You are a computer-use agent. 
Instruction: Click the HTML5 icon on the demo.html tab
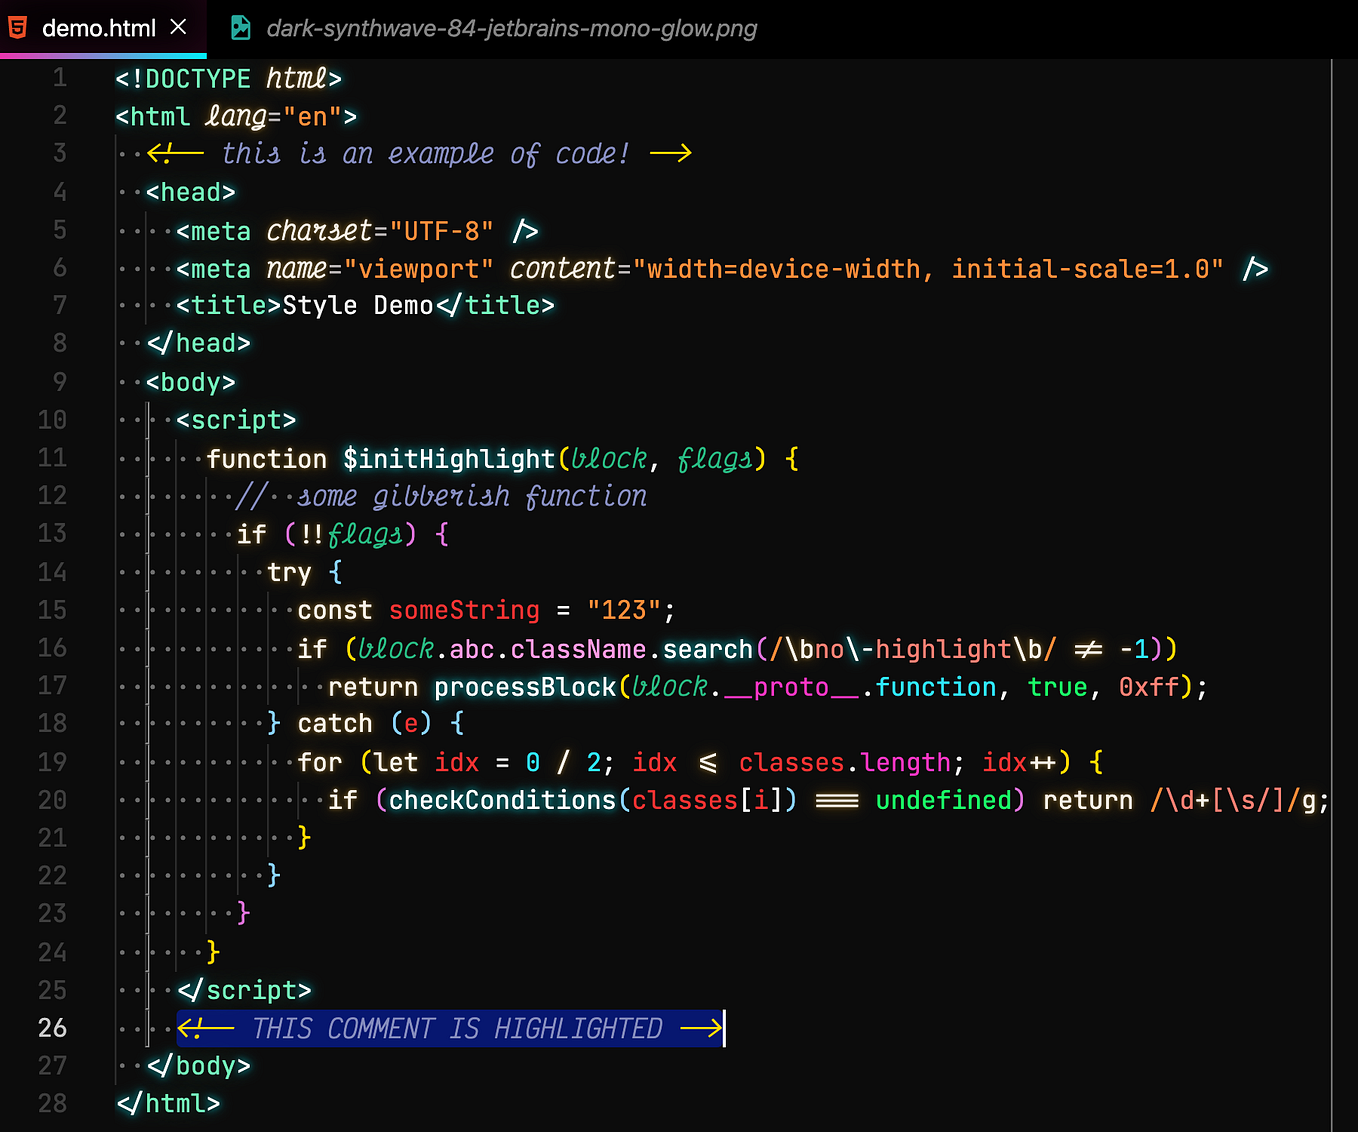click(x=18, y=28)
